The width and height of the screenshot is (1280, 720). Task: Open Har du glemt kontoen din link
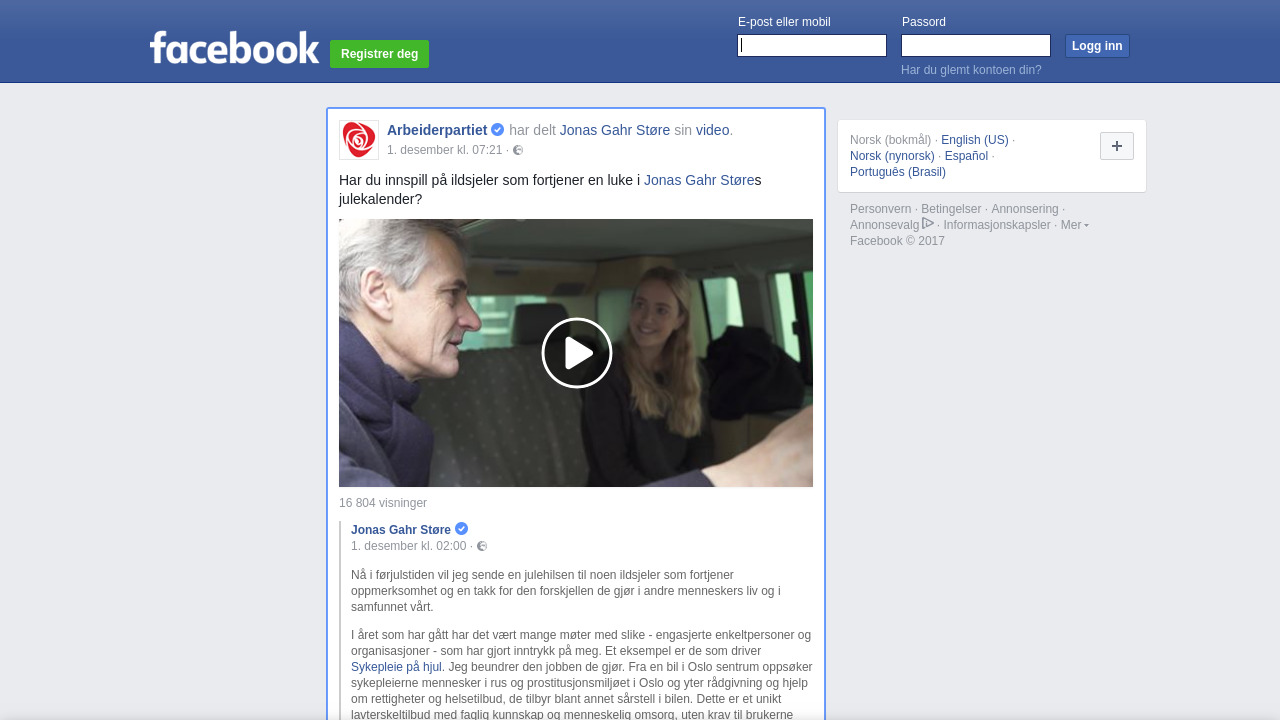click(971, 70)
